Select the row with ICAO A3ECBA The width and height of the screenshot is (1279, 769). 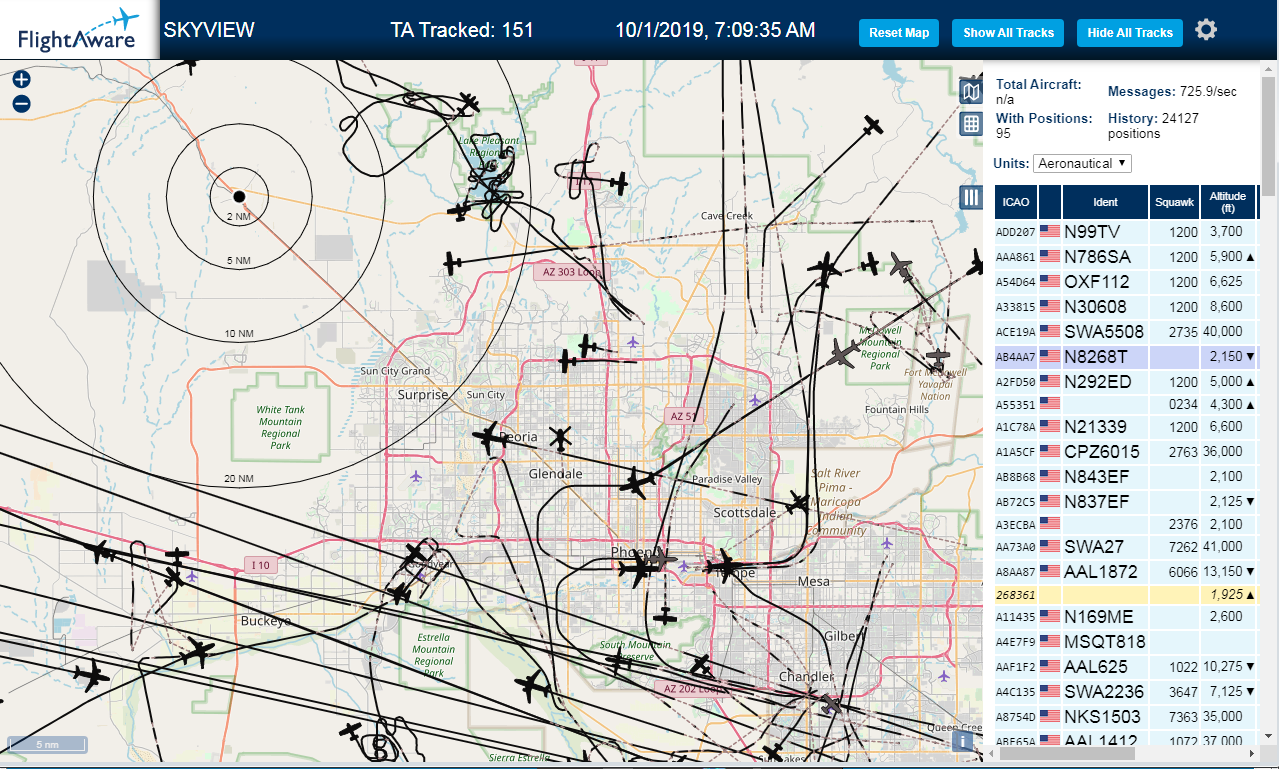1127,524
